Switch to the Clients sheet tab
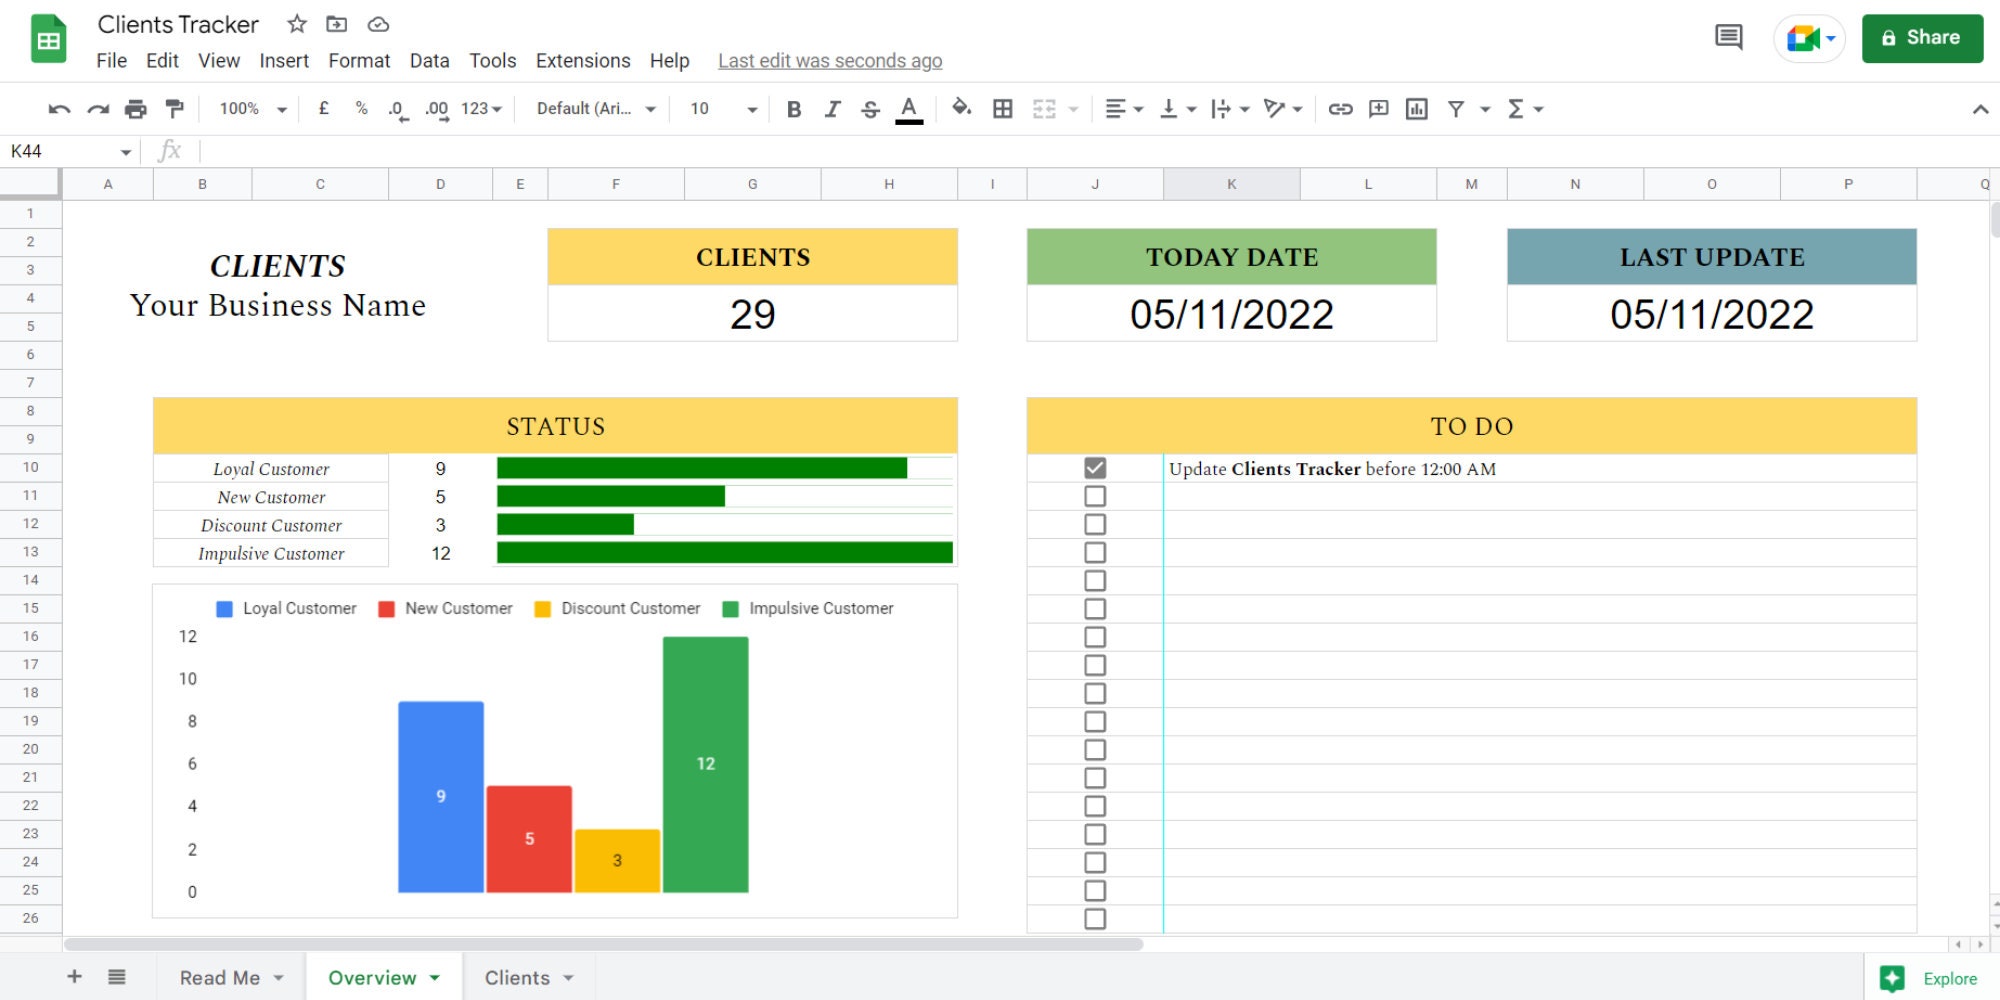This screenshot has width=2000, height=1000. (x=518, y=978)
